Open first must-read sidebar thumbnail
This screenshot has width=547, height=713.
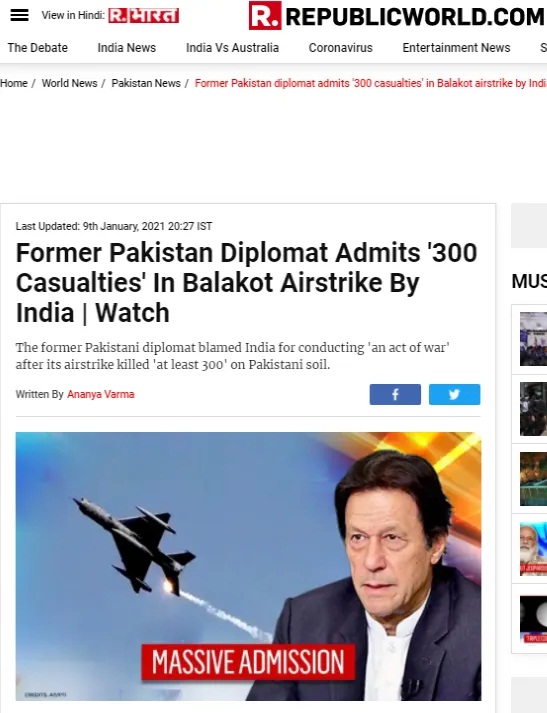[x=533, y=339]
